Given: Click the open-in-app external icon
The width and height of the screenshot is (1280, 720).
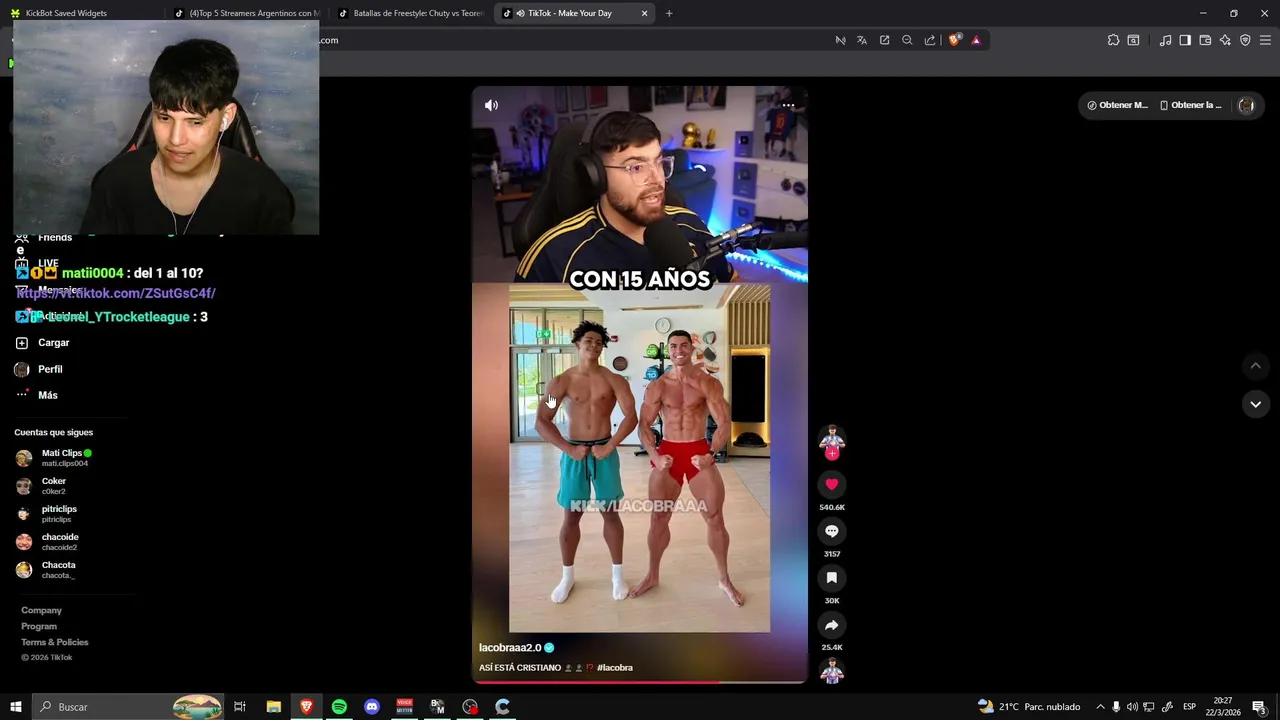Looking at the screenshot, I should pos(884,40).
